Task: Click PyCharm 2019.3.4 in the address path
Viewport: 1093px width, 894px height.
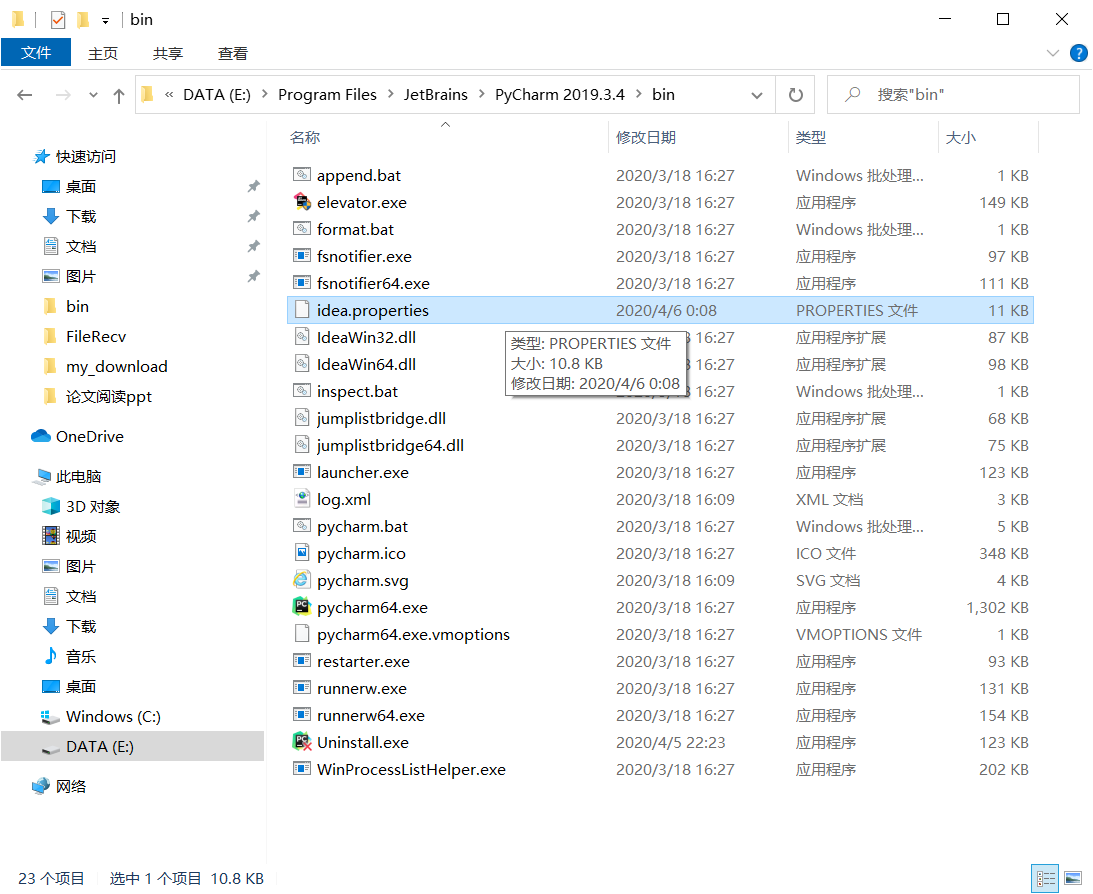Action: pos(560,94)
